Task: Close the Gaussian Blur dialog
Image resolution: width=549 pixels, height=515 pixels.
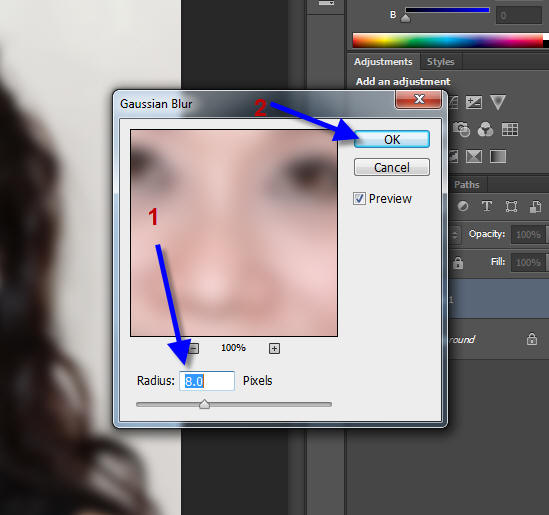Action: pyautogui.click(x=419, y=99)
